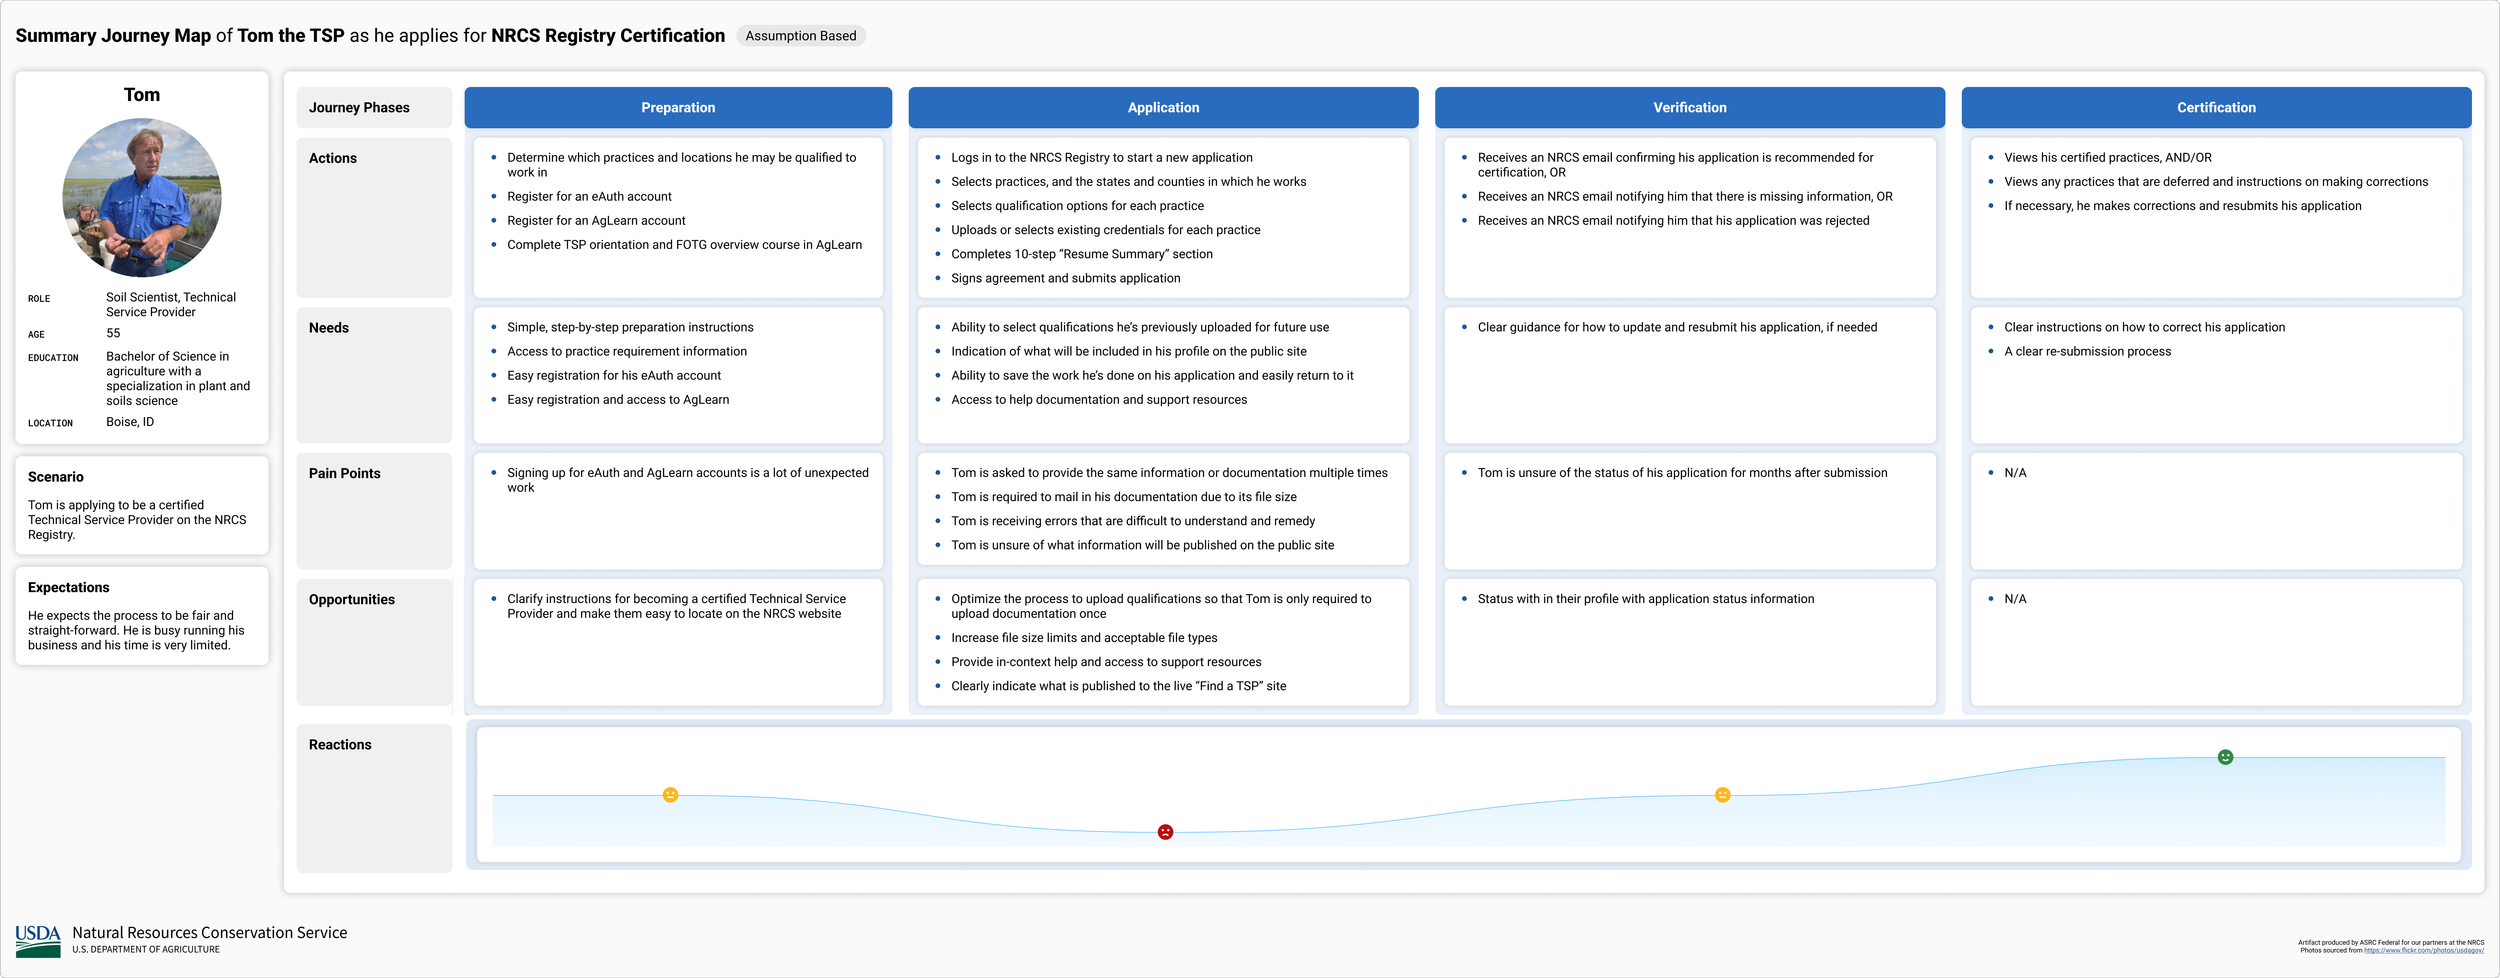The width and height of the screenshot is (2500, 978).
Task: Click 'Completes 10-step Resume Summary section'
Action: pyautogui.click(x=1081, y=254)
